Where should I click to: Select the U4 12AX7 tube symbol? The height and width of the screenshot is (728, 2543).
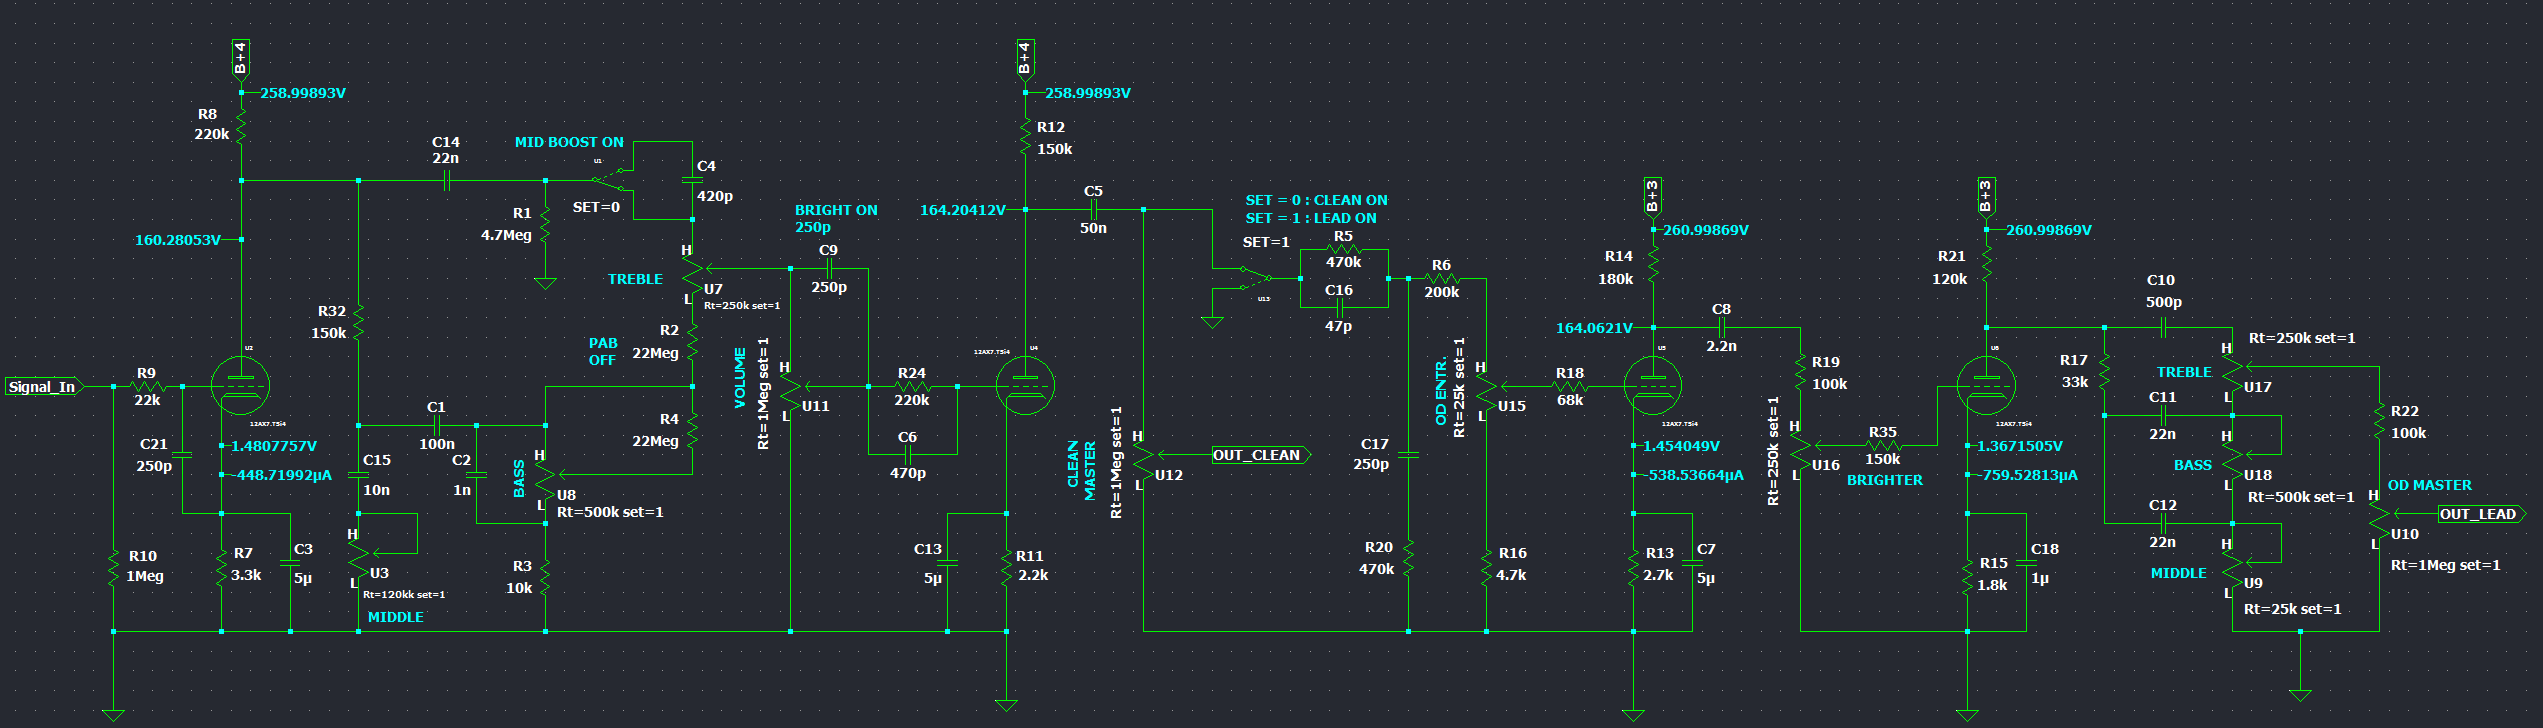[x=1026, y=386]
